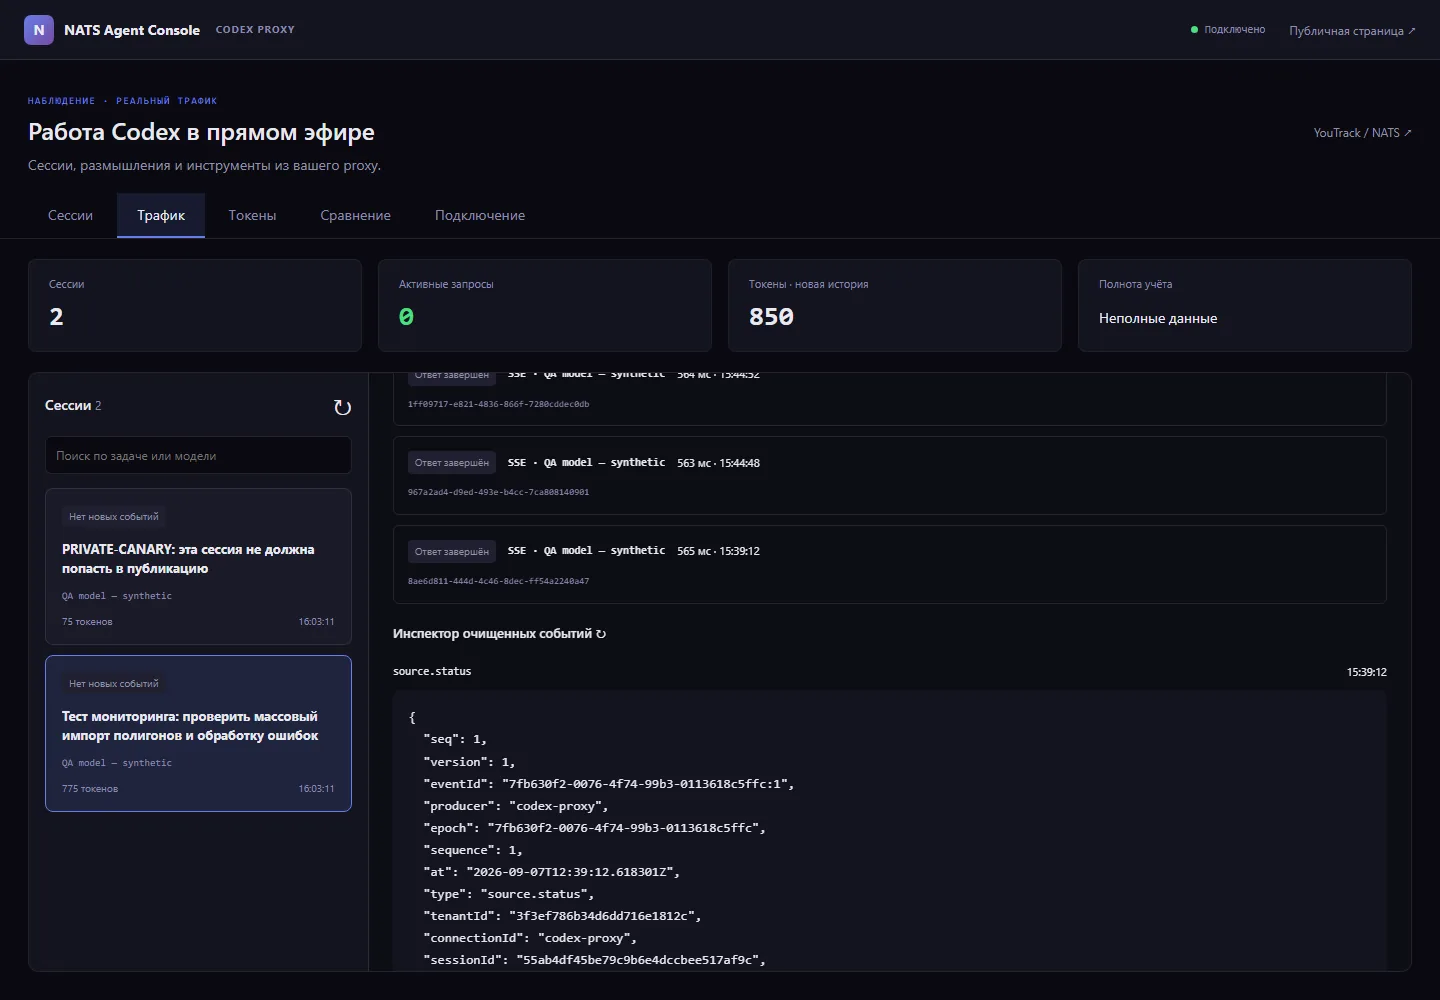The height and width of the screenshot is (1000, 1440).
Task: Click the Активные запросы stat card
Action: pos(545,305)
